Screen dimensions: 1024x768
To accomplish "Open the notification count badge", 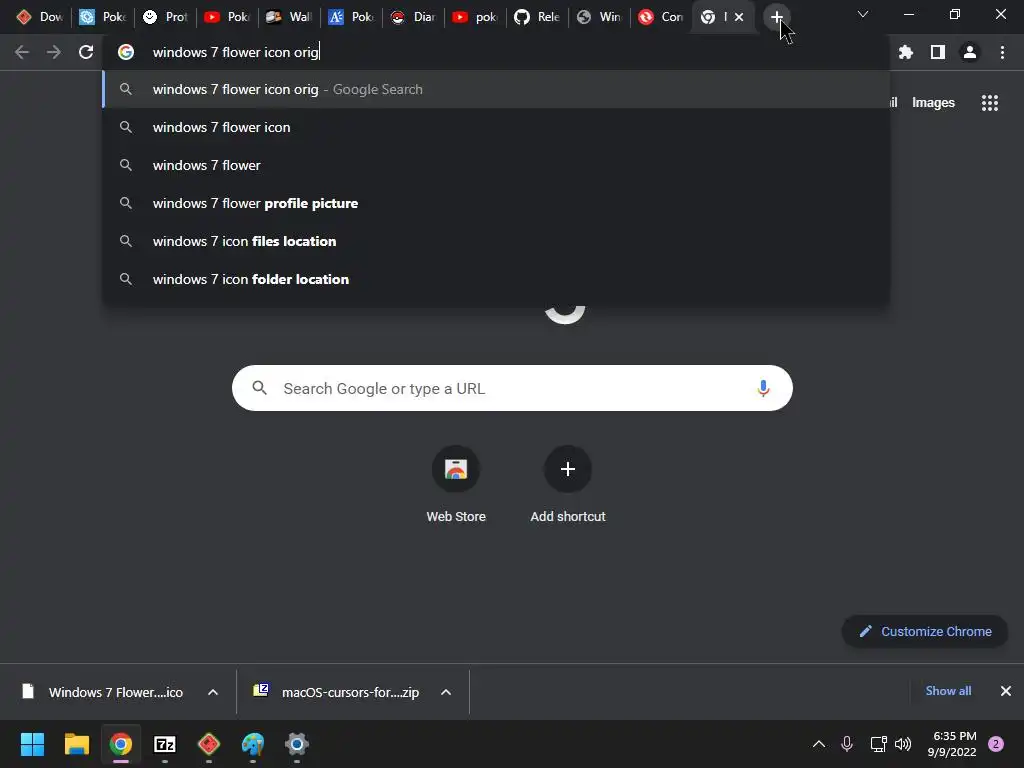I will [x=996, y=744].
